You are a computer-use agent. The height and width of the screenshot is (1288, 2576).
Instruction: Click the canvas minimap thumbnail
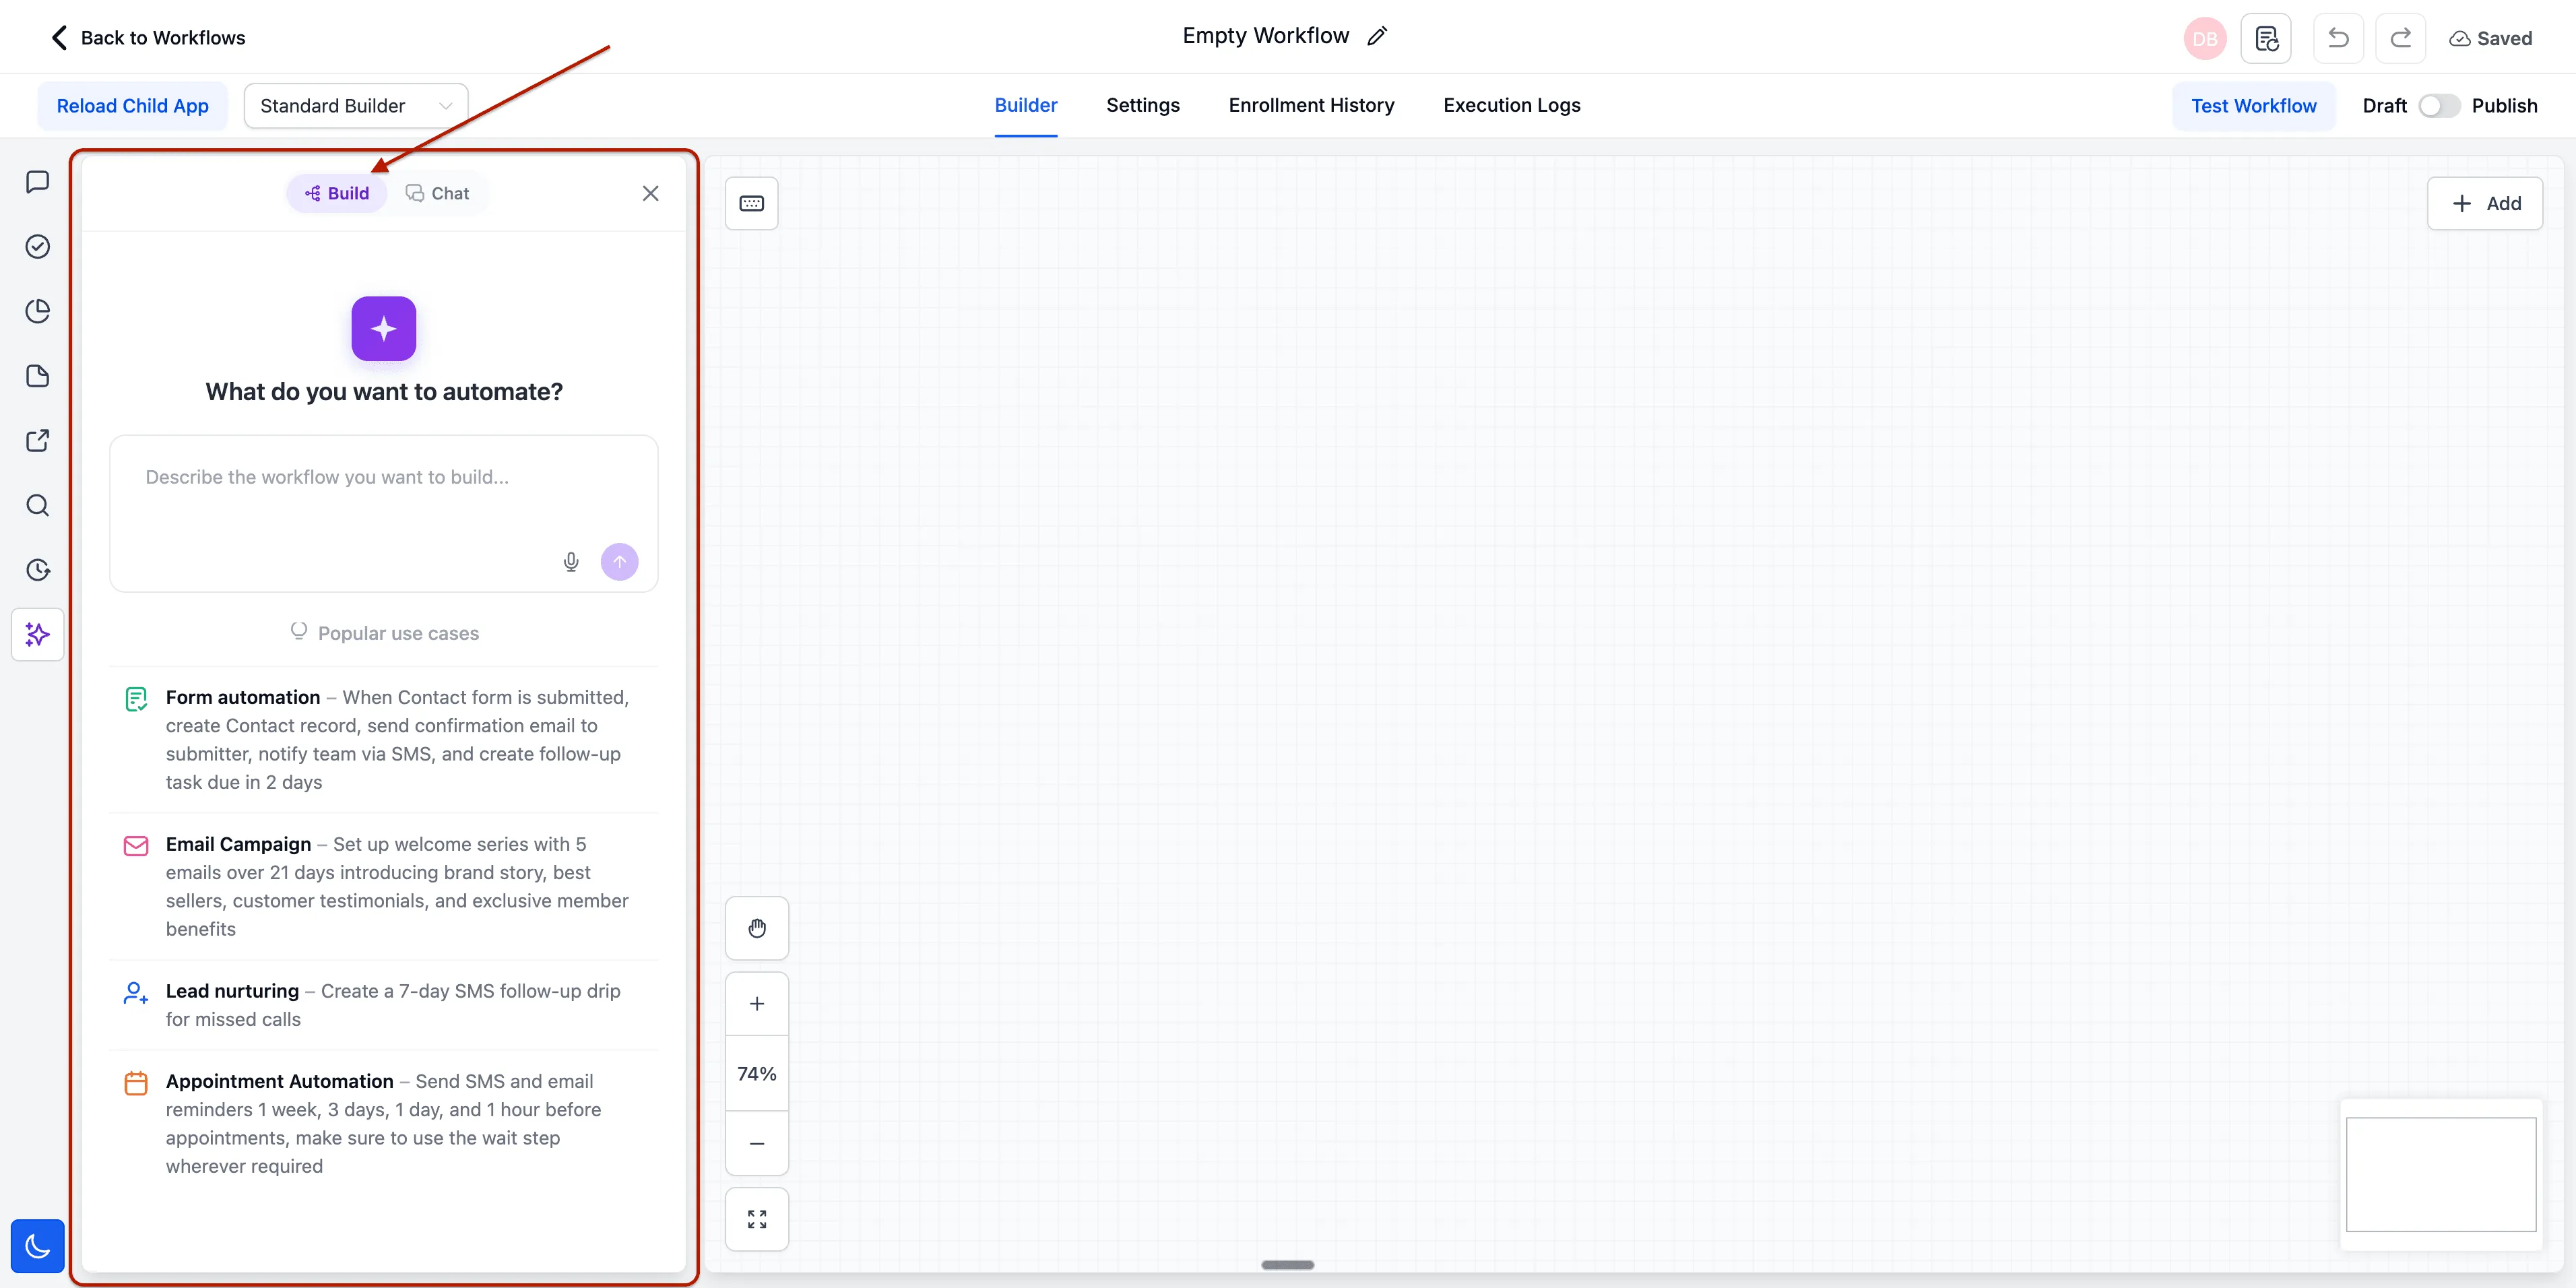[2440, 1174]
